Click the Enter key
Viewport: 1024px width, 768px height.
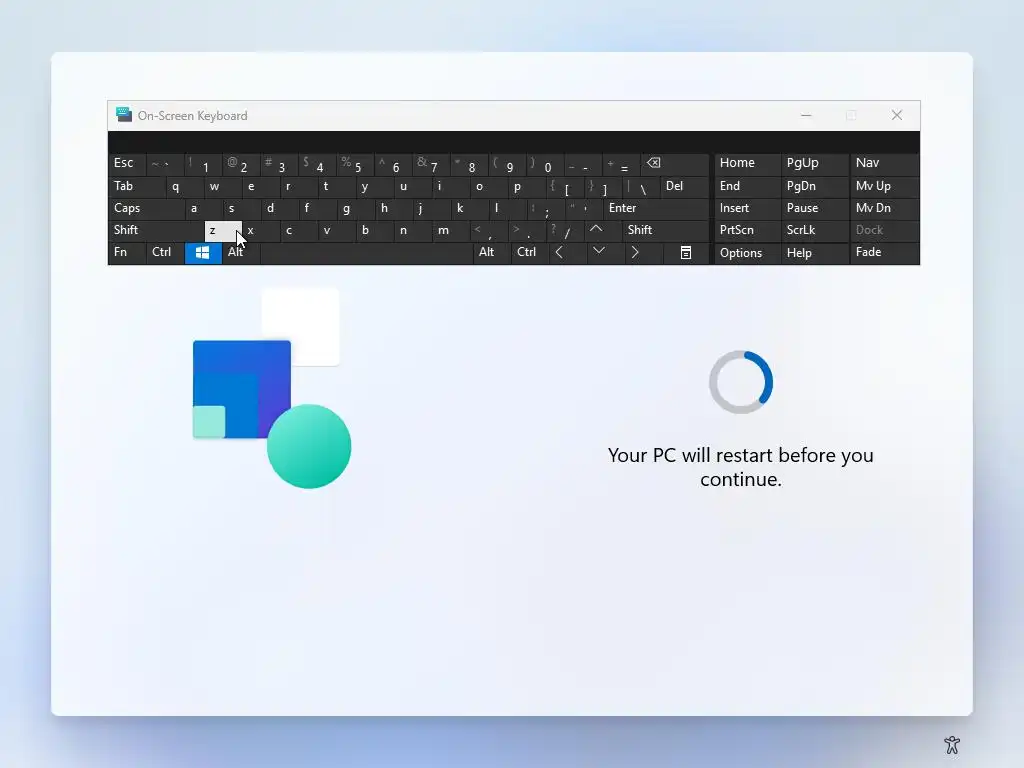click(656, 208)
